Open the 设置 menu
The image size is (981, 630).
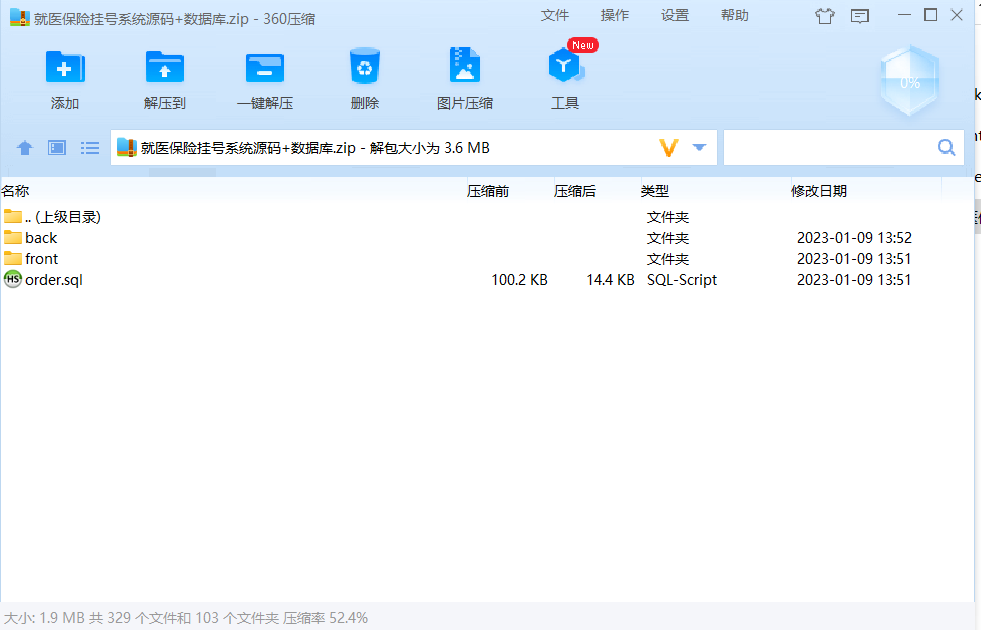pyautogui.click(x=675, y=15)
